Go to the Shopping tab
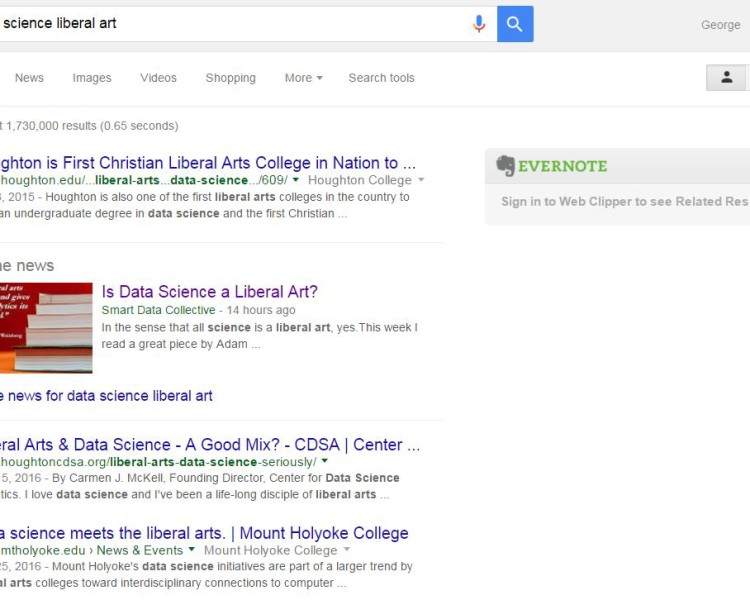 tap(230, 78)
